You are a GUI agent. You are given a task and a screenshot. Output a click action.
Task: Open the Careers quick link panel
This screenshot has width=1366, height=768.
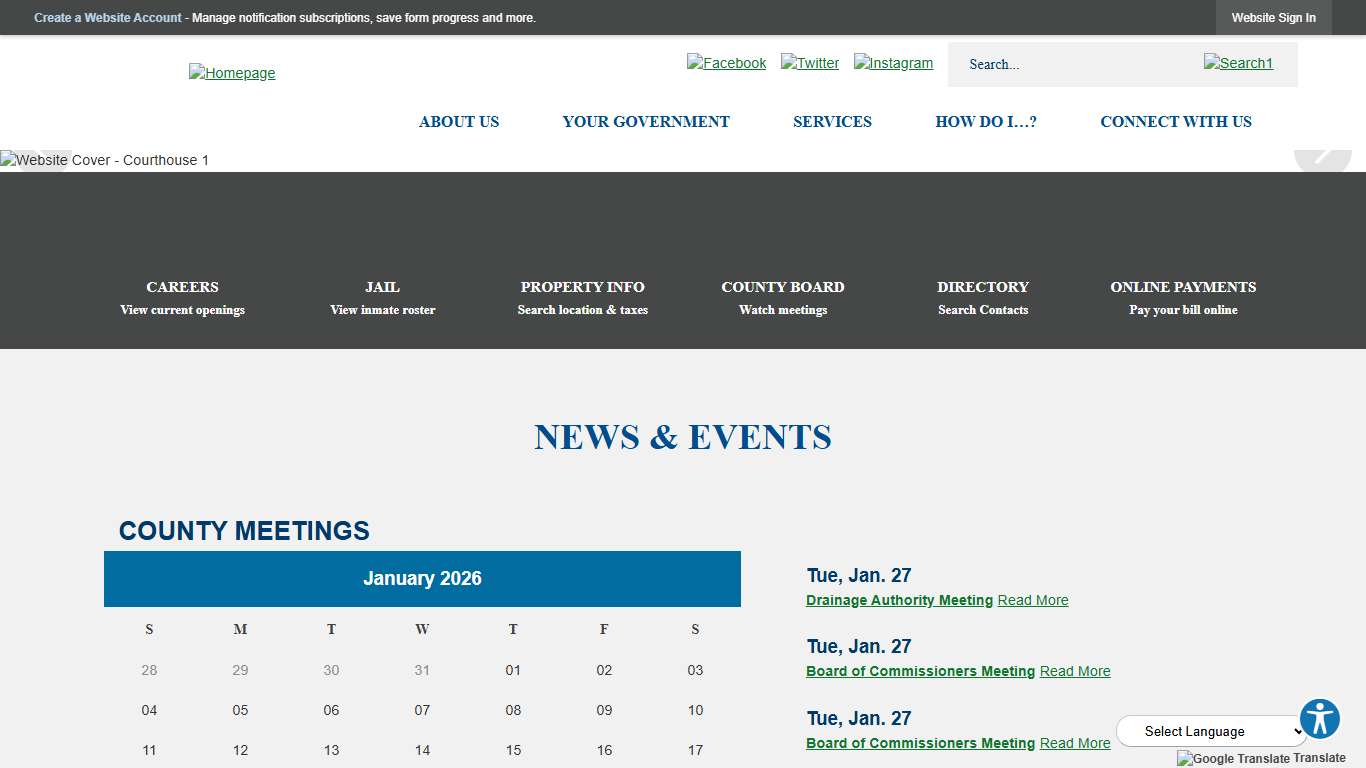tap(182, 297)
